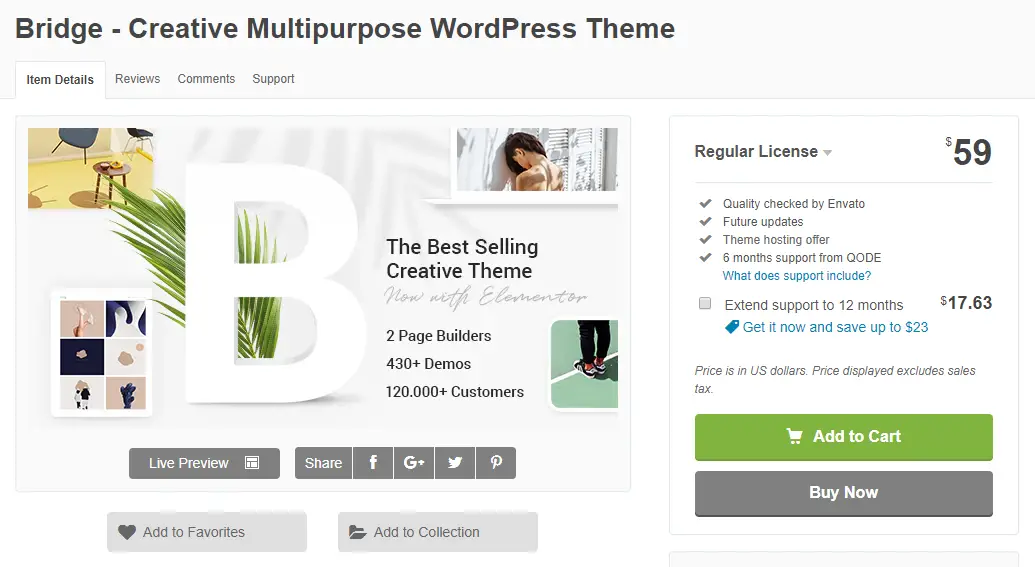This screenshot has height=567, width=1035.
Task: Click the heart icon for favorites
Action: pyautogui.click(x=127, y=532)
